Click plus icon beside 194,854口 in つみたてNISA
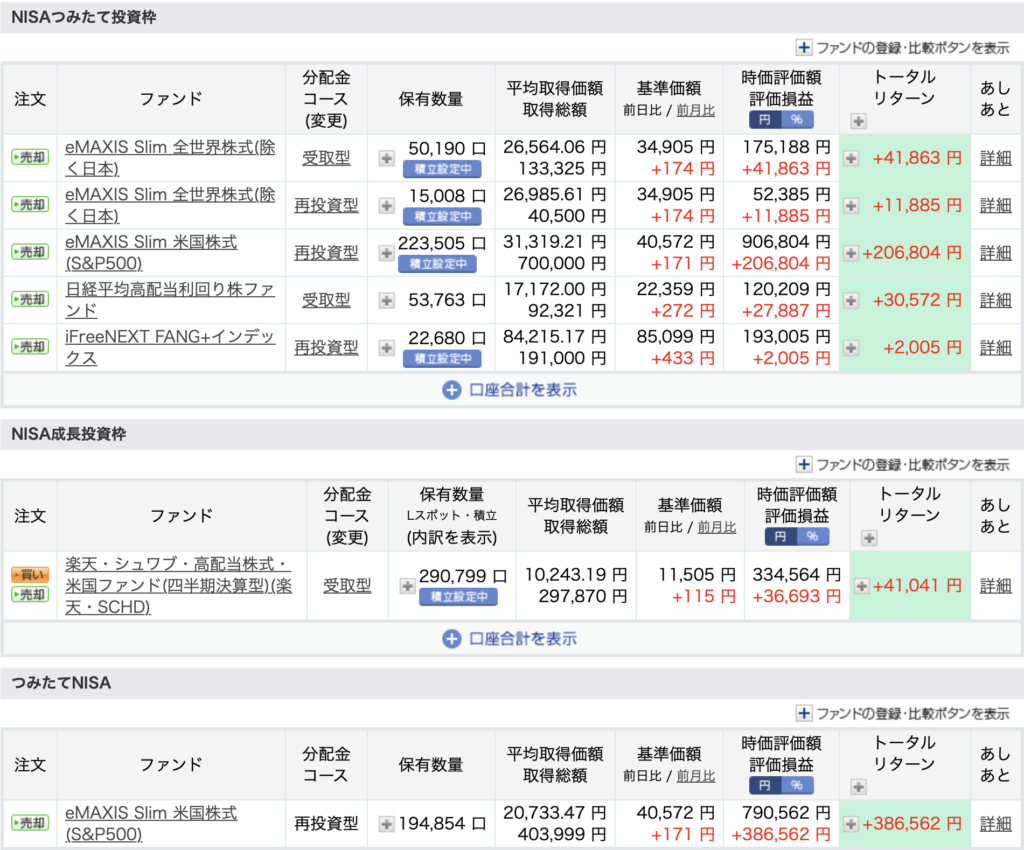 (x=386, y=824)
